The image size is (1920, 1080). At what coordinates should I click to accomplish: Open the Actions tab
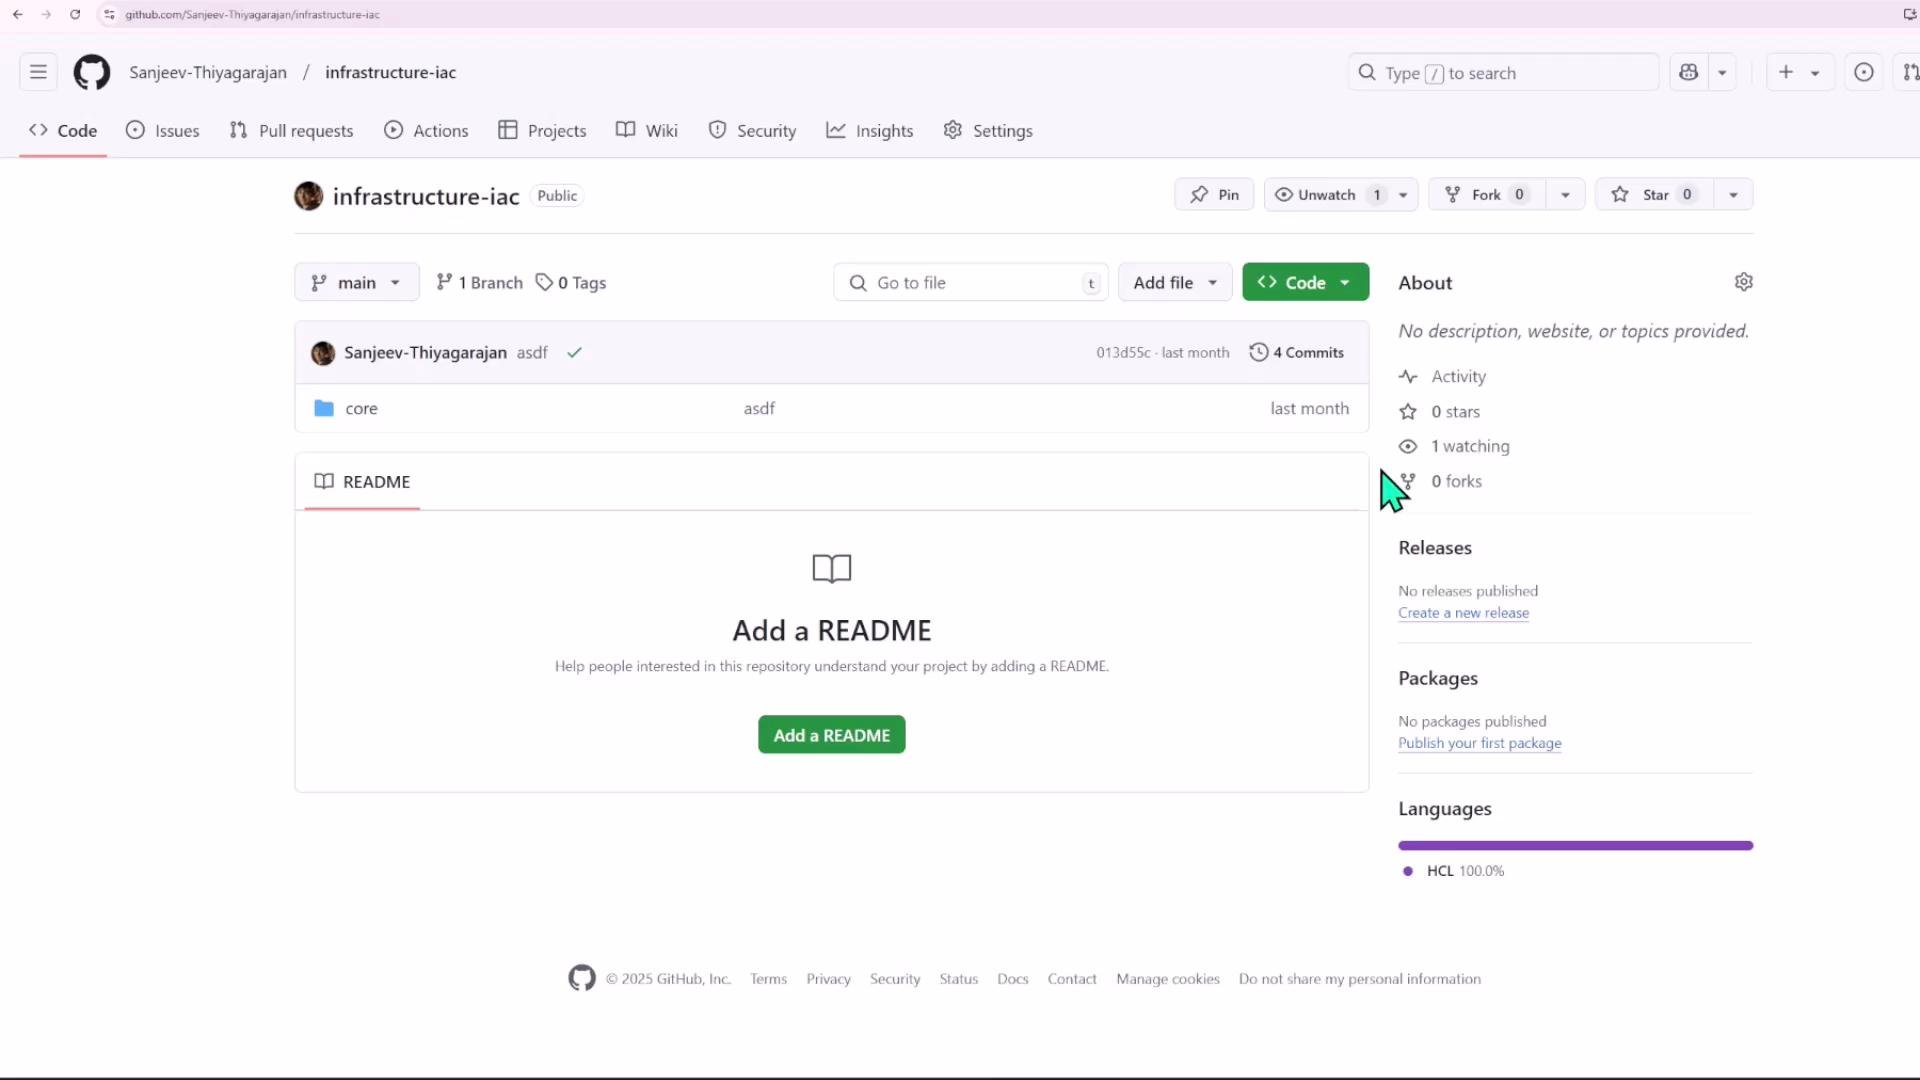(x=426, y=131)
